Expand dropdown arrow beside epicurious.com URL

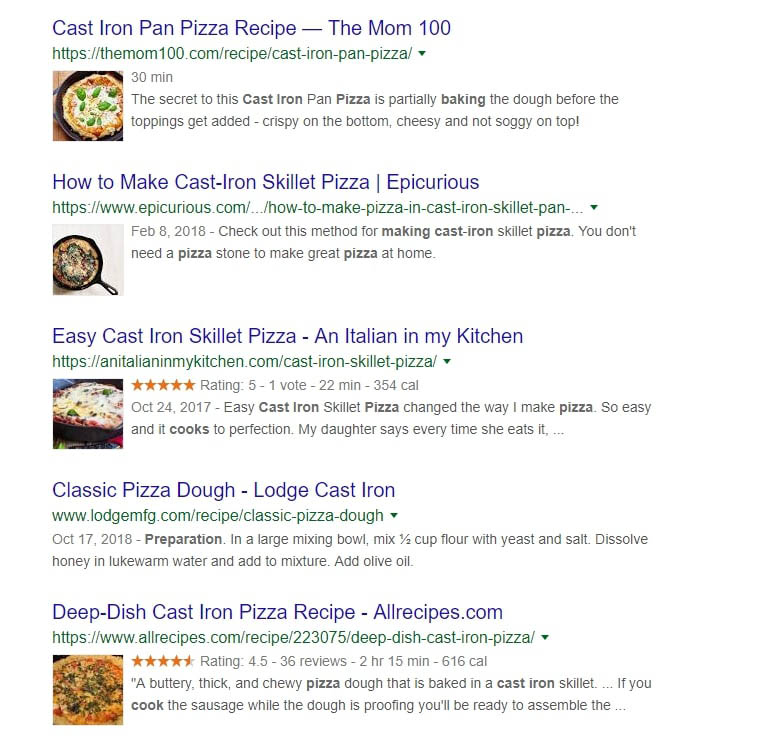594,208
